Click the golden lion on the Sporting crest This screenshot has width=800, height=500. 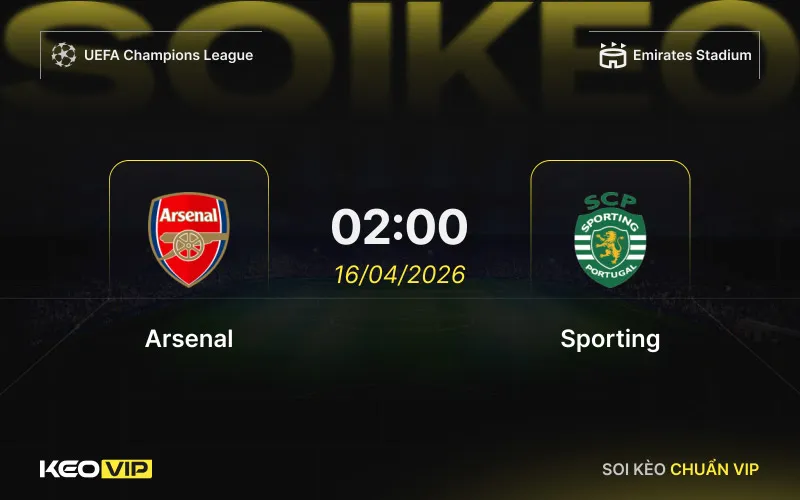tap(610, 246)
